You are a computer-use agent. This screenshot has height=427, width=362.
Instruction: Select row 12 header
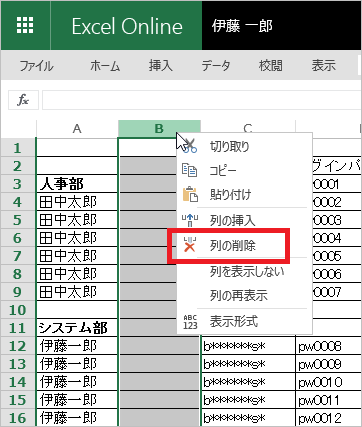(18, 346)
